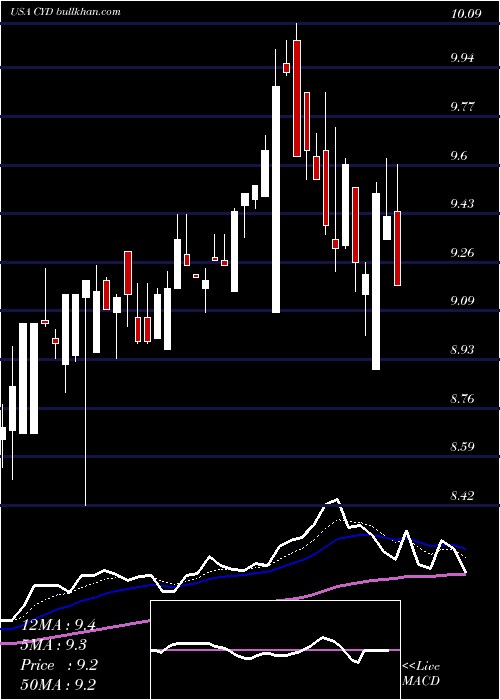500x700 pixels.
Task: Click the 8.76 price axis label
Action: [x=462, y=399]
